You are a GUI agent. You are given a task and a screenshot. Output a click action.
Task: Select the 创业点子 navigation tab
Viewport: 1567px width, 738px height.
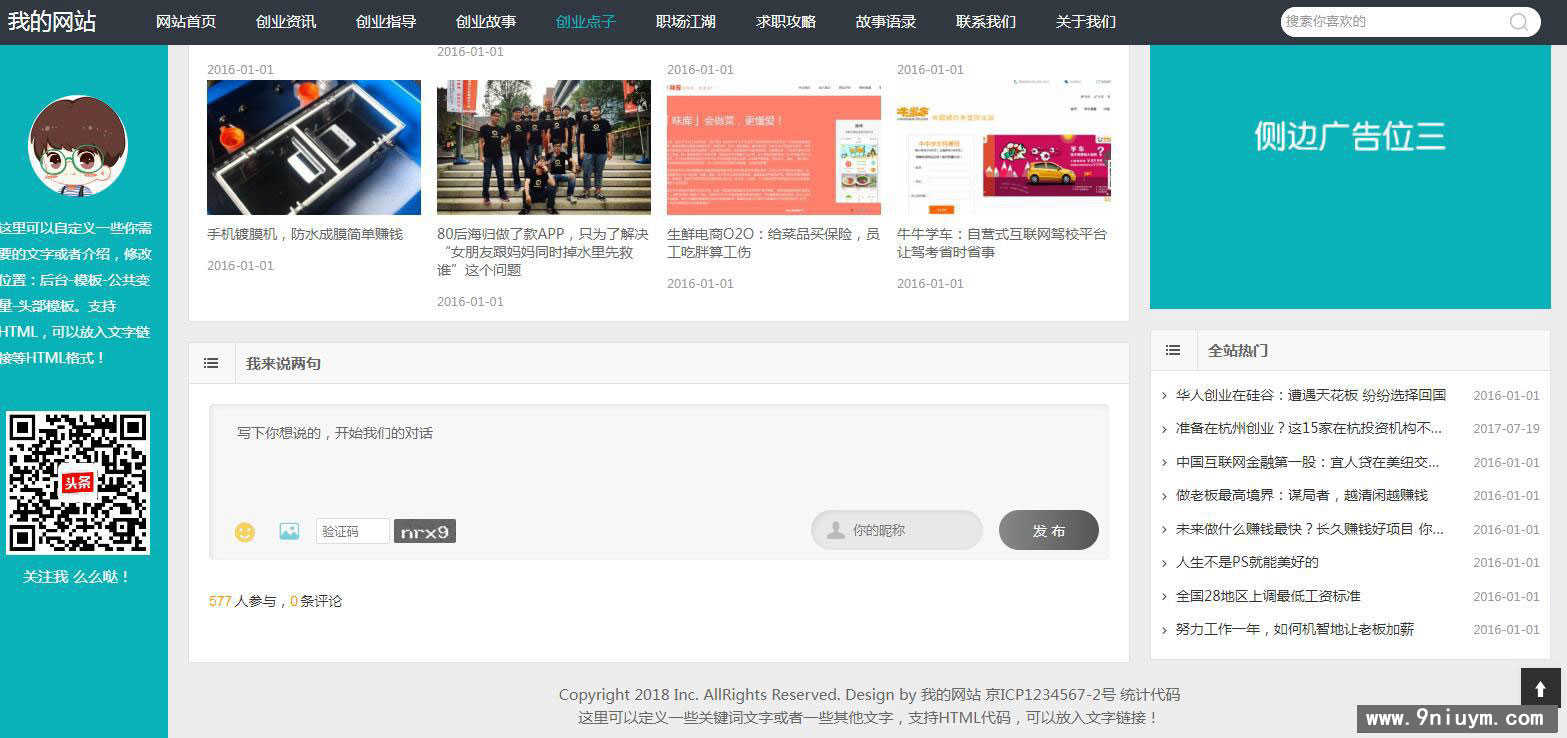(x=584, y=21)
